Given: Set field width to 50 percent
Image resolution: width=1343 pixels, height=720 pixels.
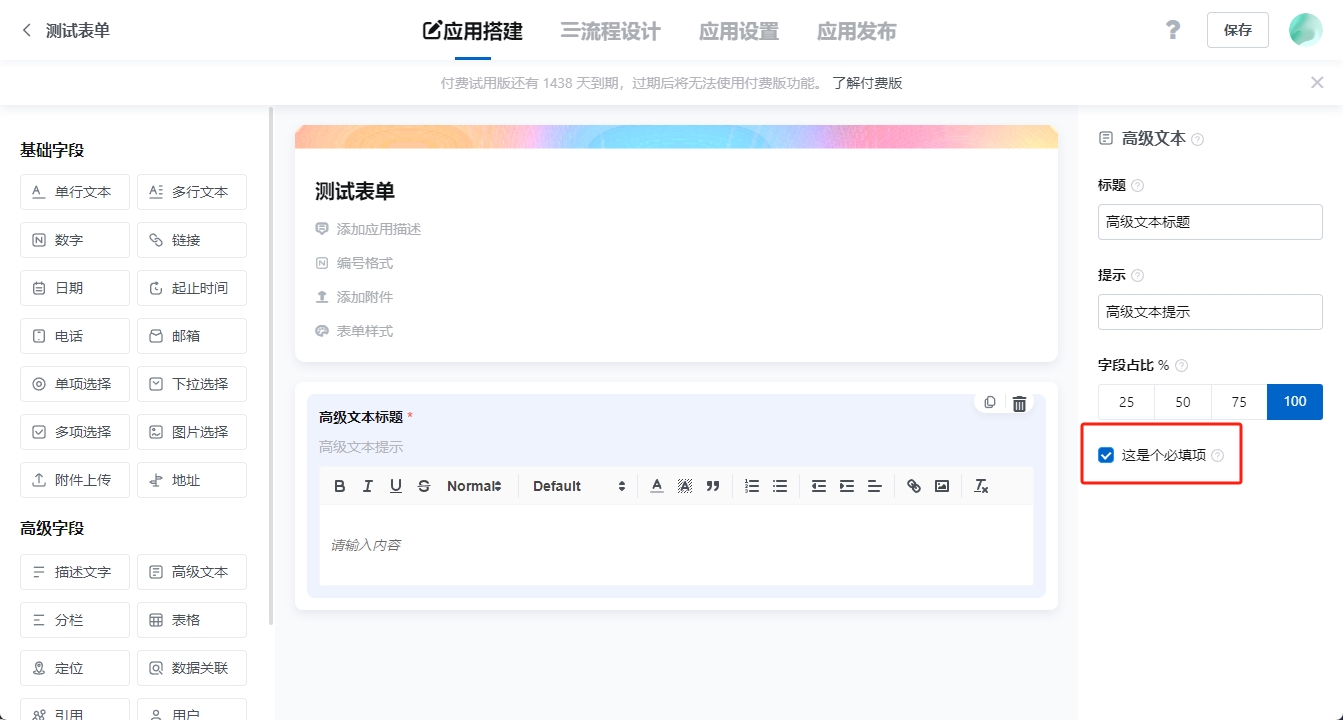Looking at the screenshot, I should 1182,401.
